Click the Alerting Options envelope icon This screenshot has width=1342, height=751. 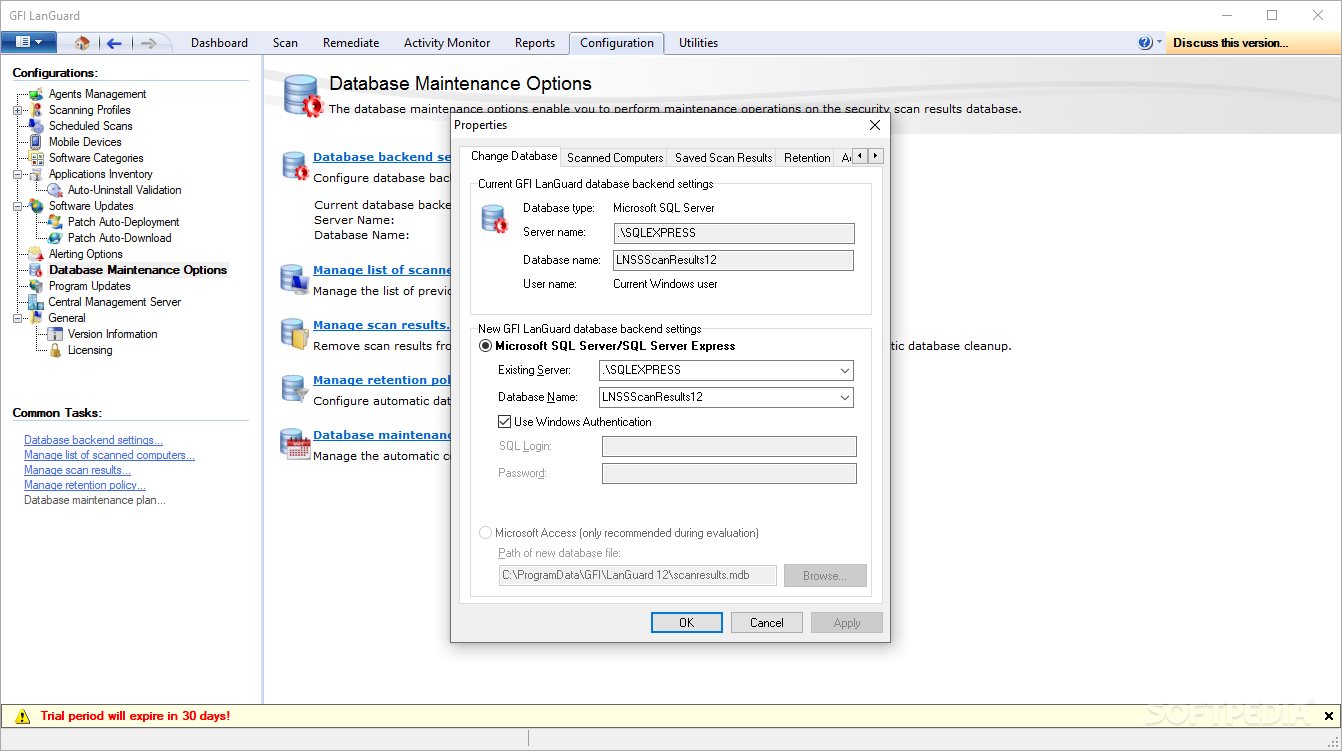(x=36, y=254)
